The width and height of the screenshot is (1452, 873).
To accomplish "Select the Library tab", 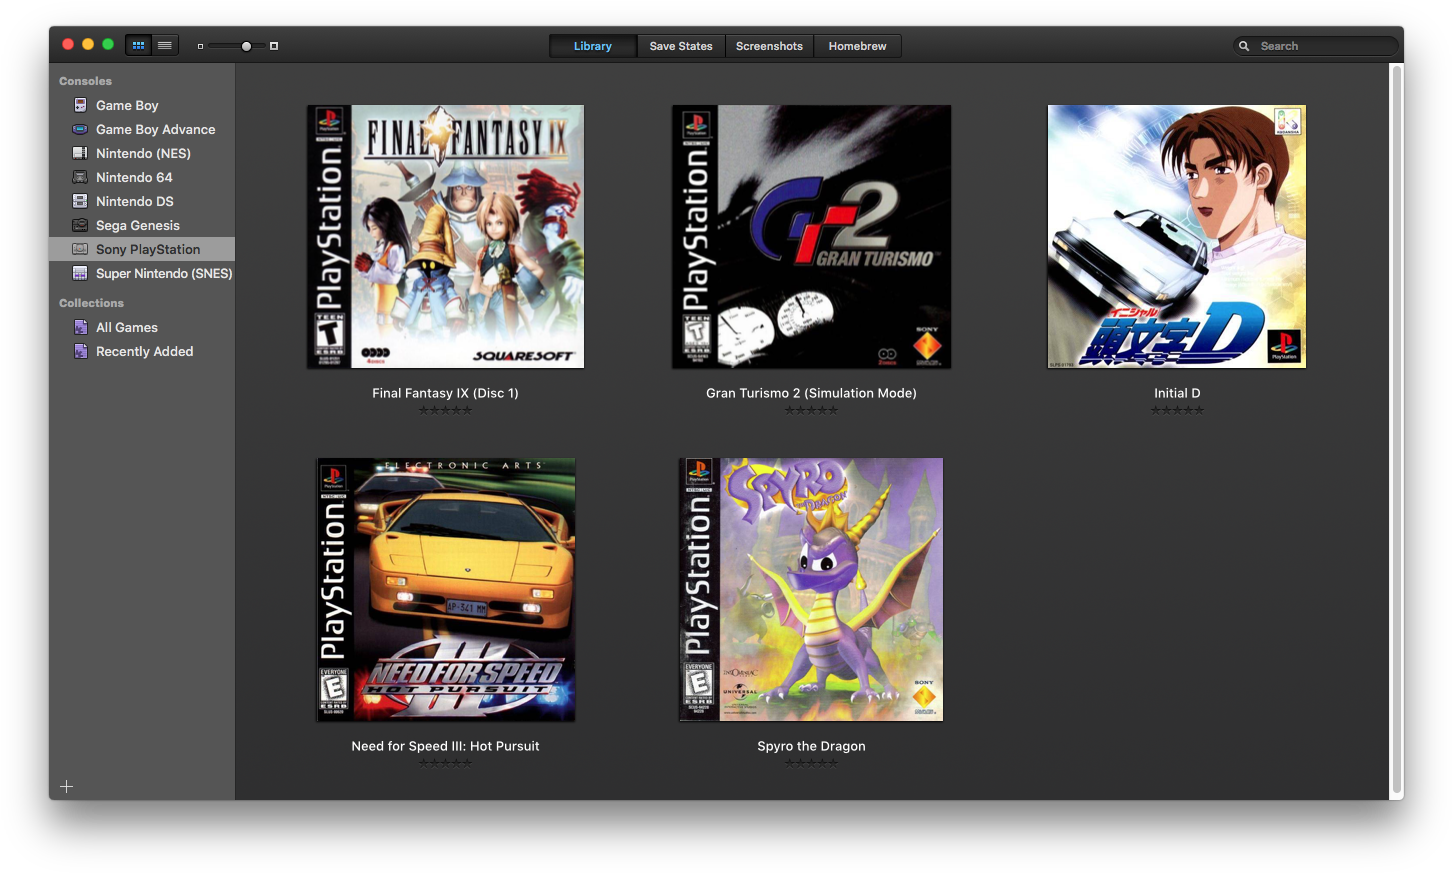I will click(593, 46).
